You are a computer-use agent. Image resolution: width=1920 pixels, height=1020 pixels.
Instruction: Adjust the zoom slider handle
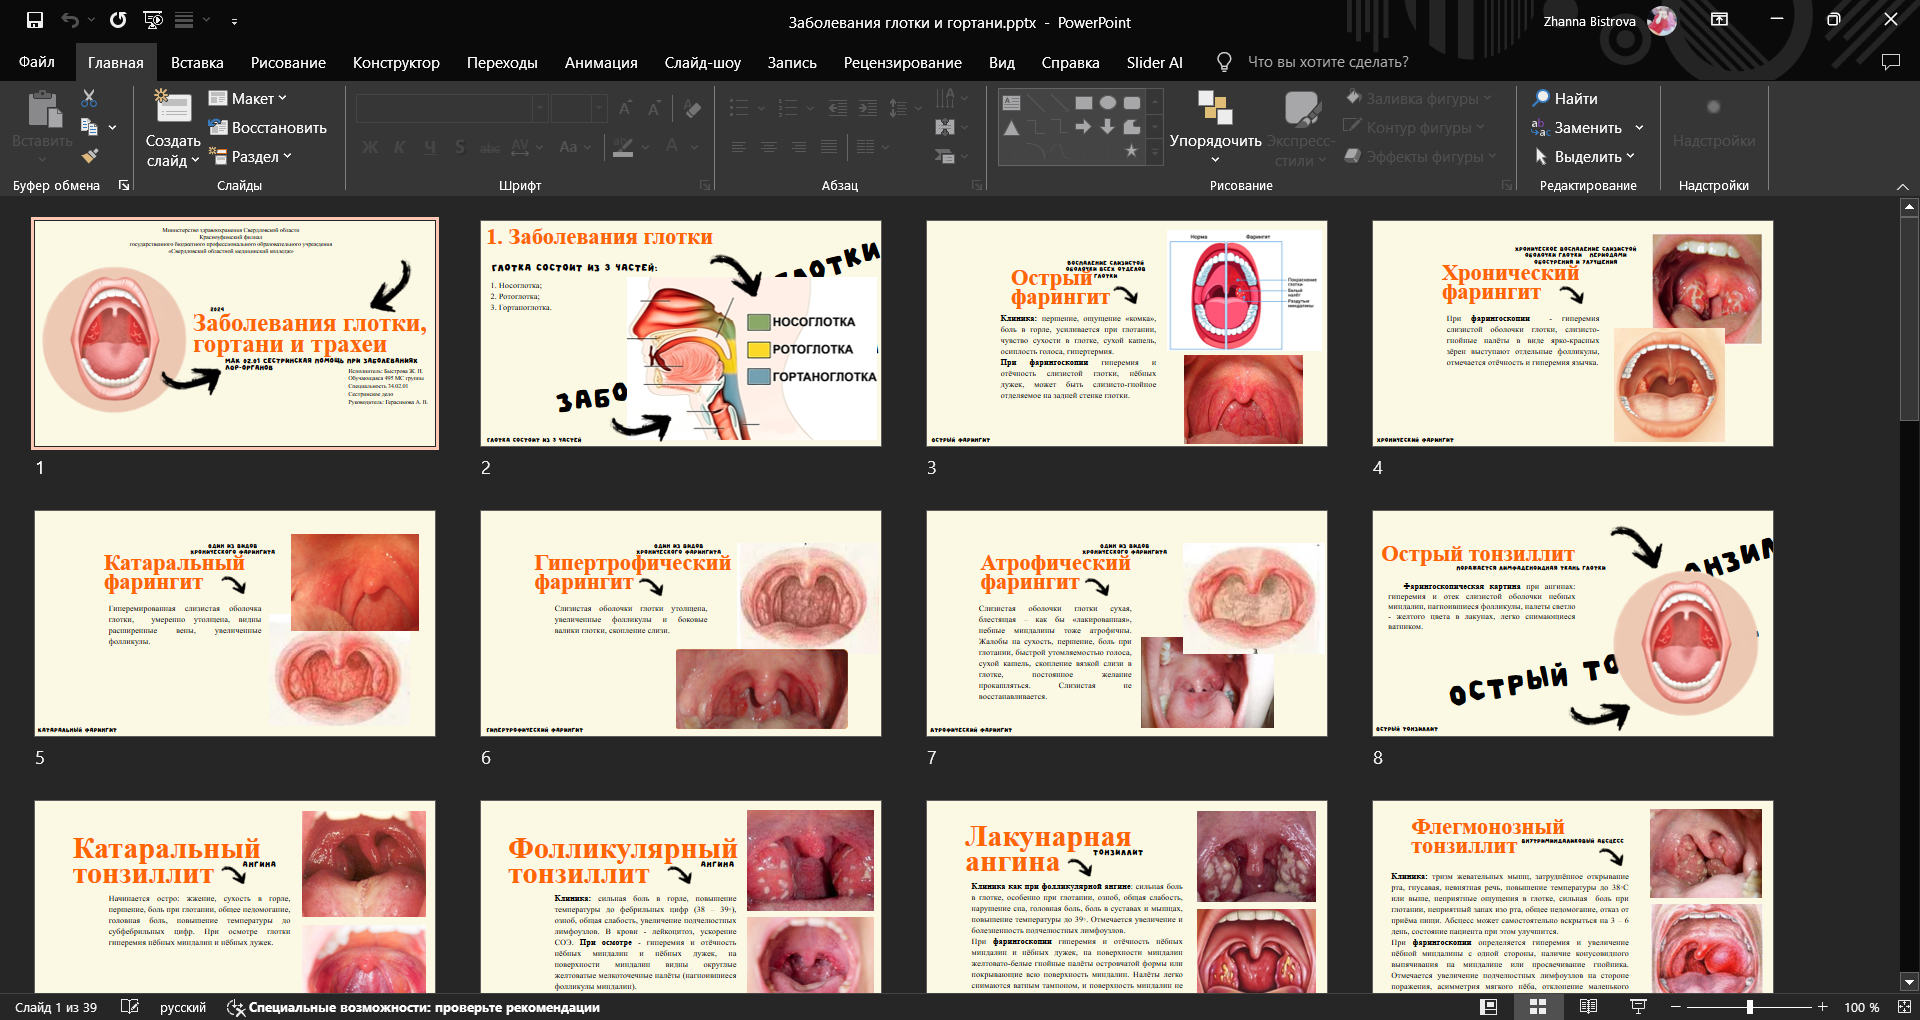point(1749,1007)
